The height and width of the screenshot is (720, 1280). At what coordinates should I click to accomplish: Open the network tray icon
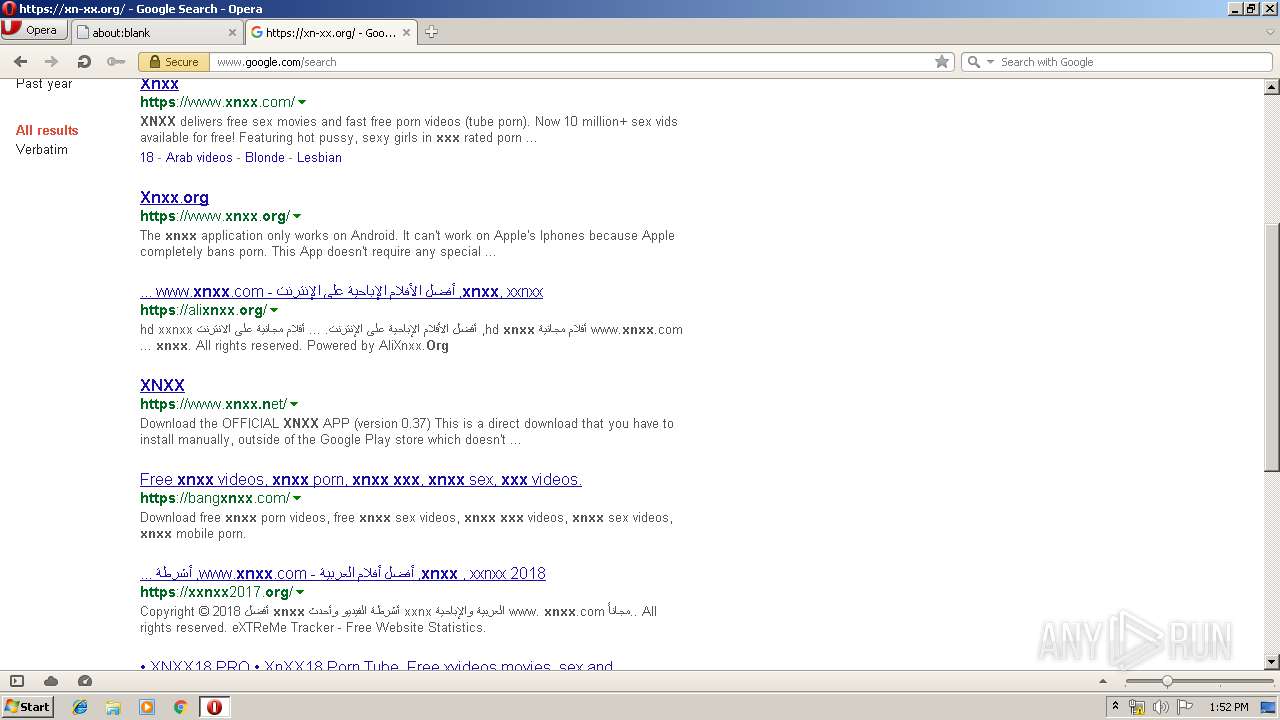[x=1137, y=707]
